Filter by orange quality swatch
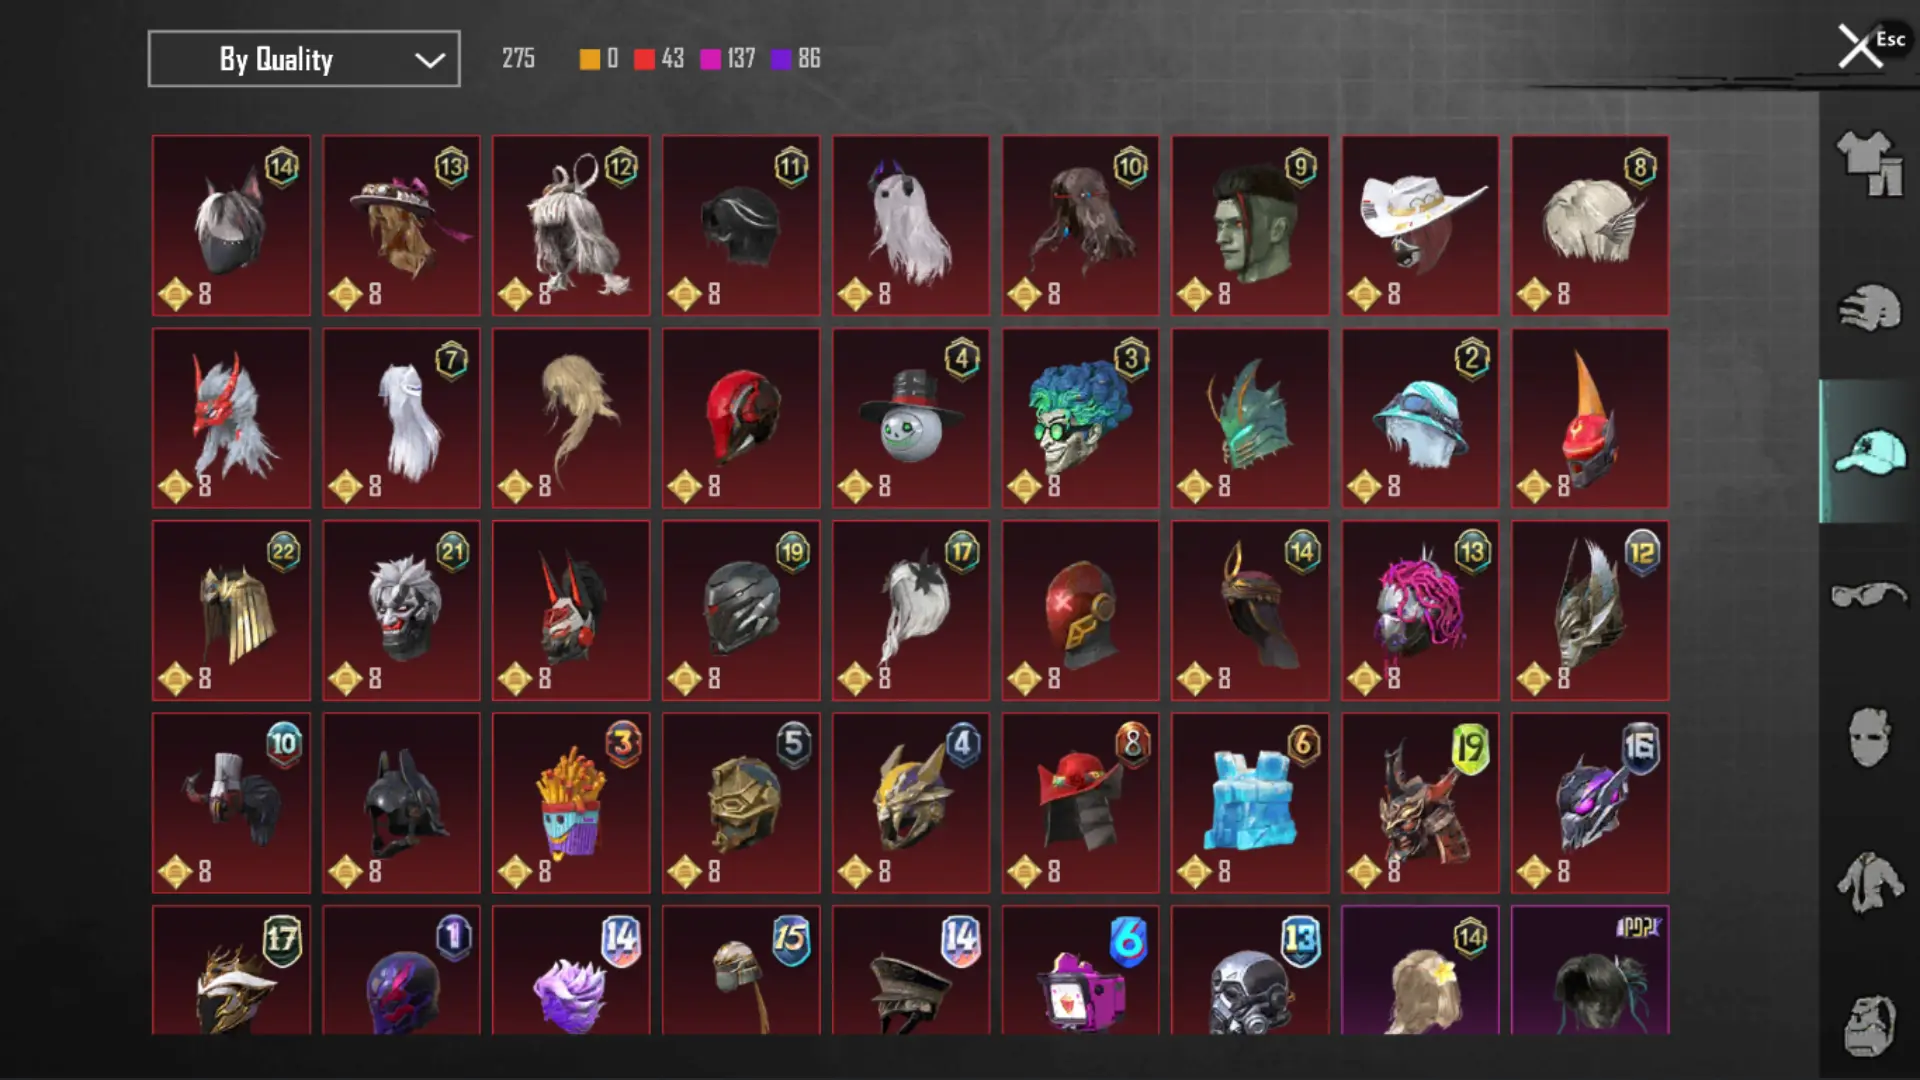This screenshot has height=1080, width=1920. [x=590, y=59]
